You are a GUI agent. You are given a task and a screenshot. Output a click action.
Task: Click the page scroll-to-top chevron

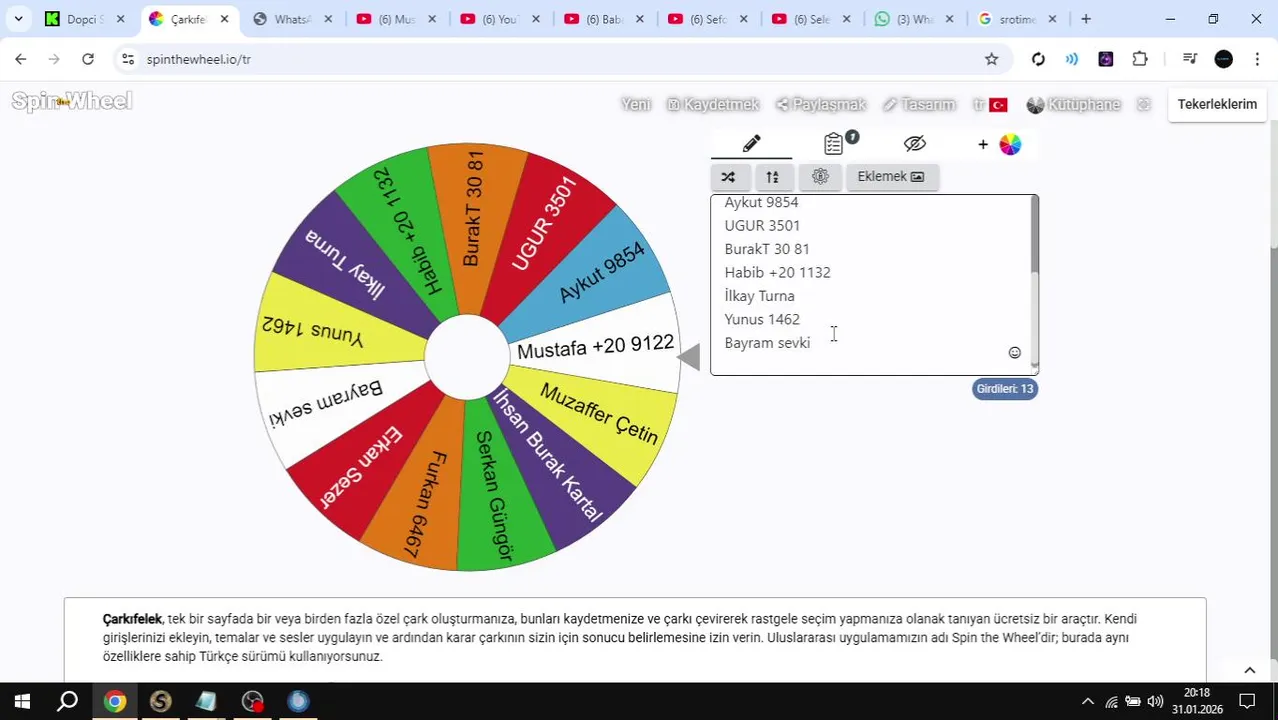click(x=1249, y=670)
